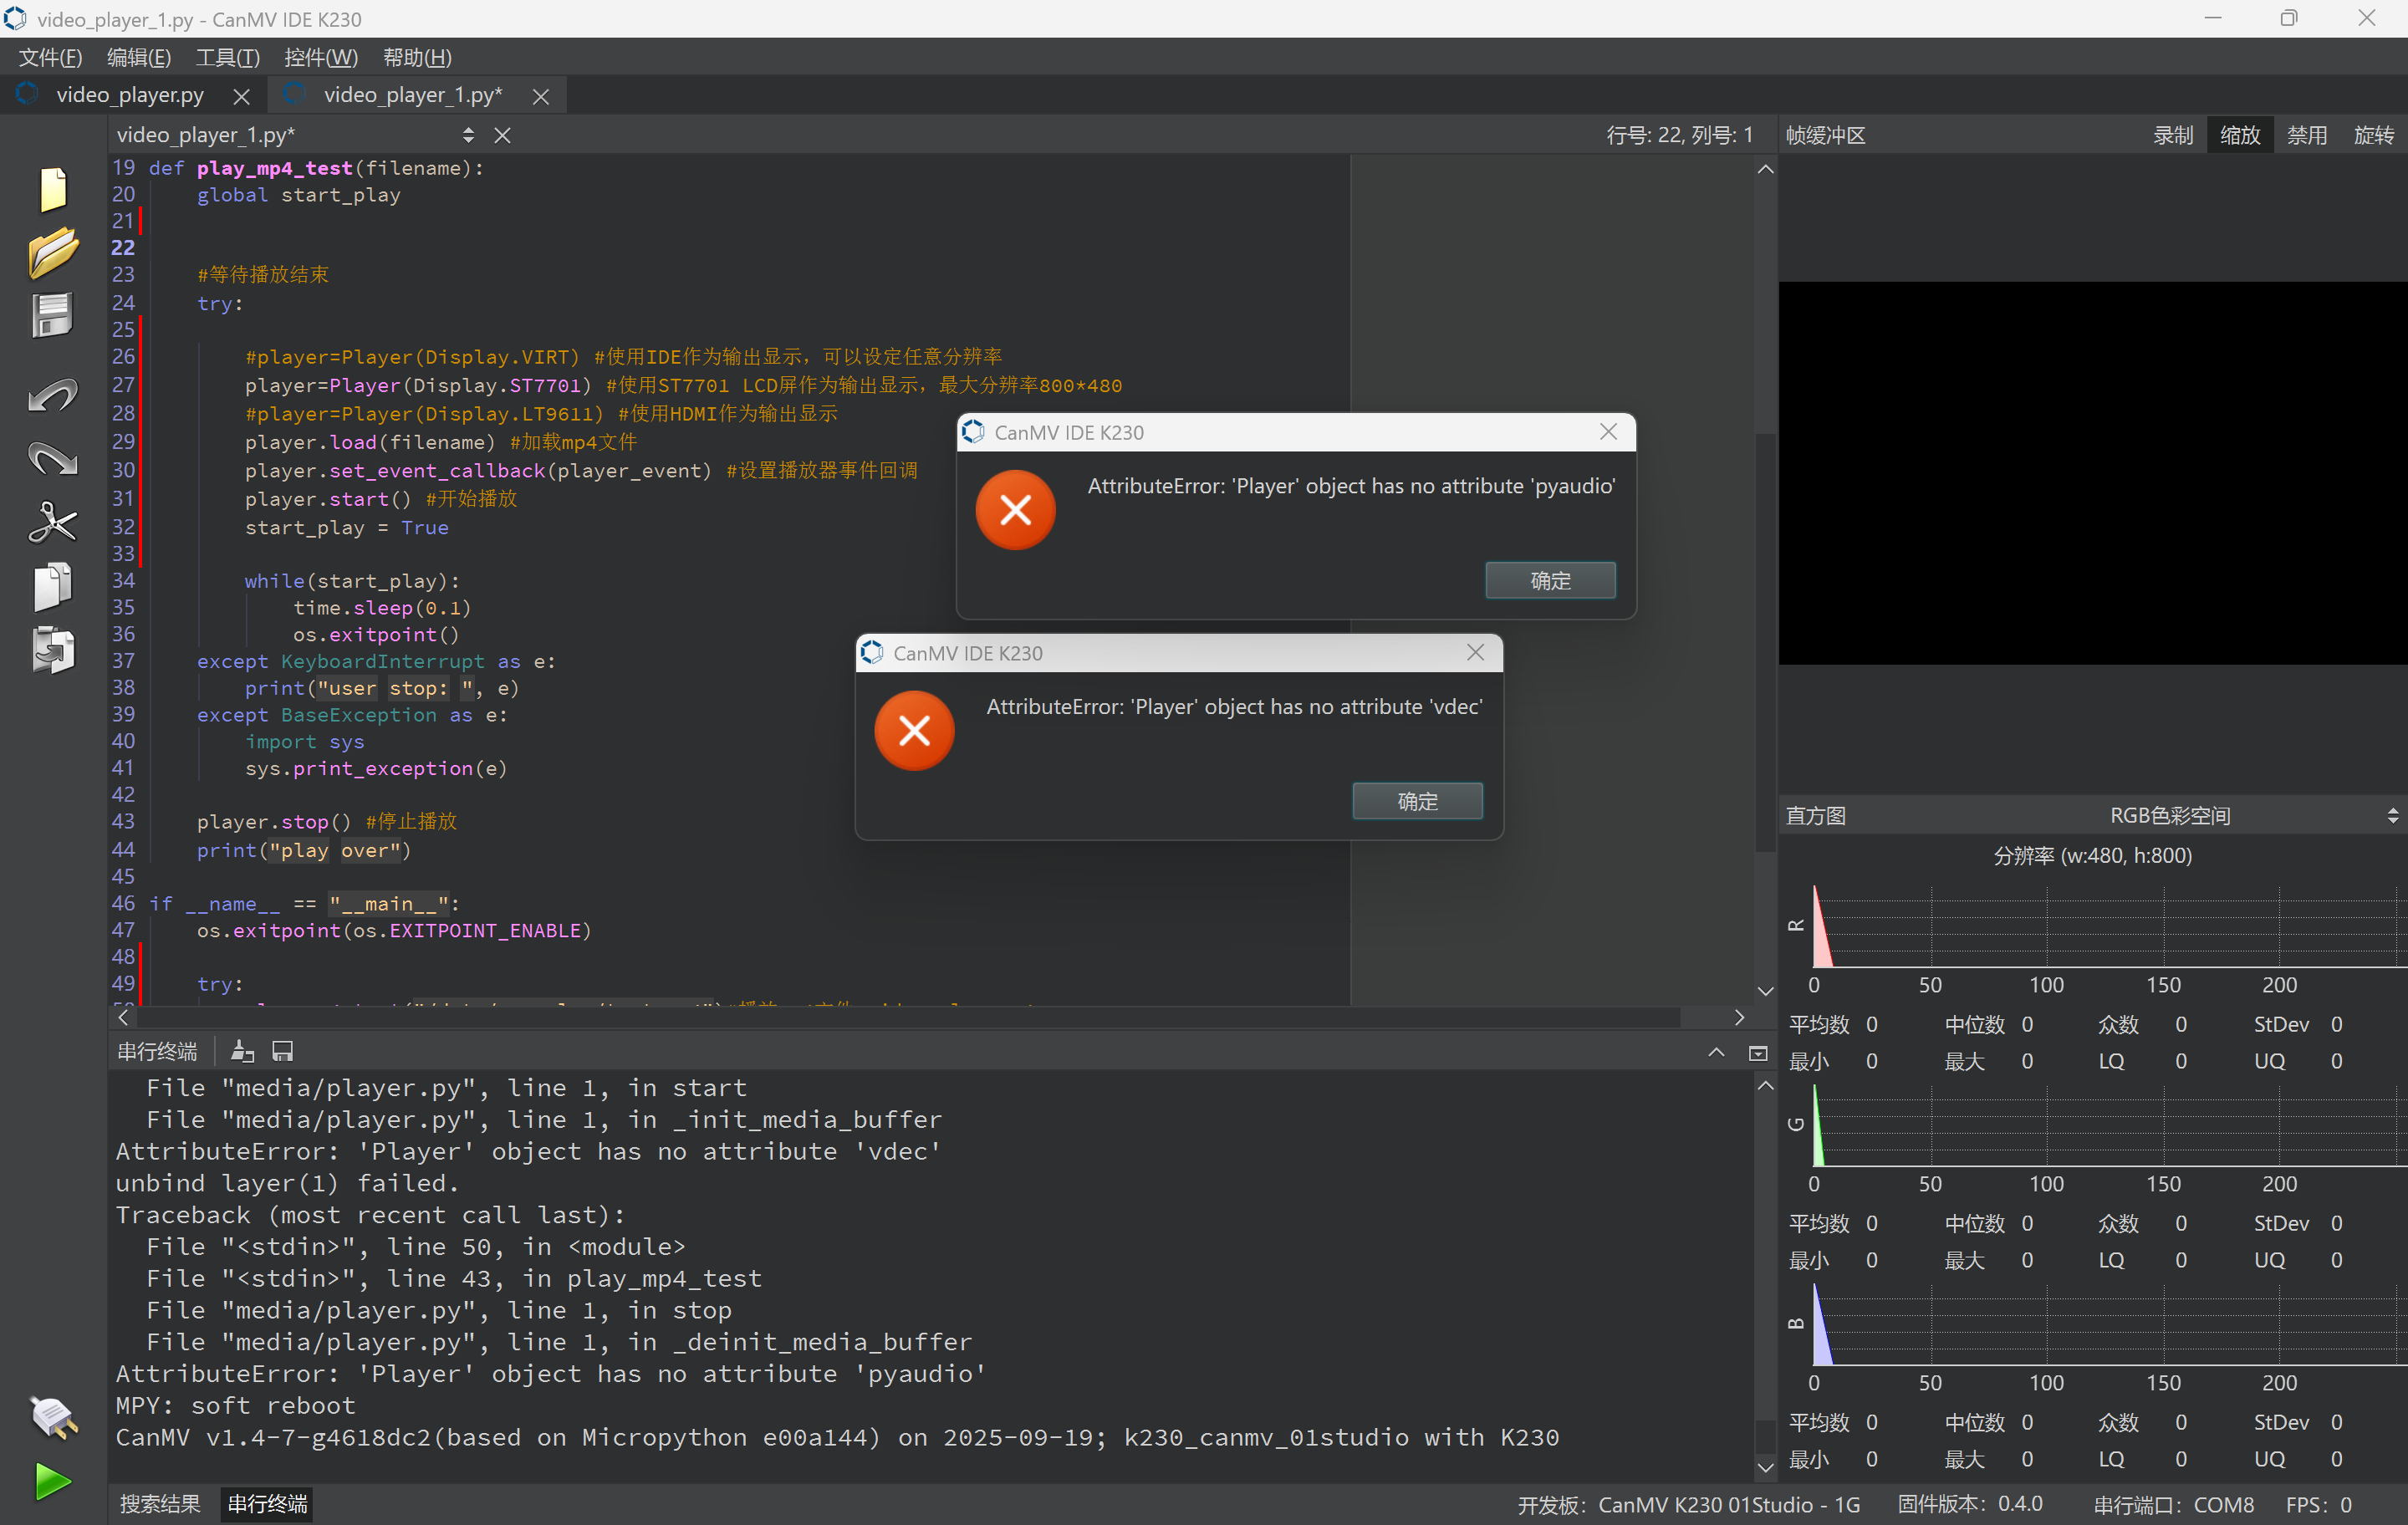The image size is (2408, 1525).
Task: Click the Cut scissors icon
Action: pos(53,522)
